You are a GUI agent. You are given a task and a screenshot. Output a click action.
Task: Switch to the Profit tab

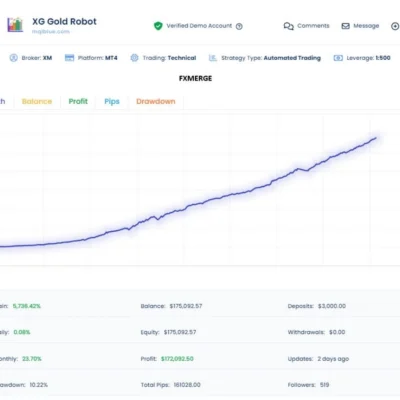click(78, 101)
